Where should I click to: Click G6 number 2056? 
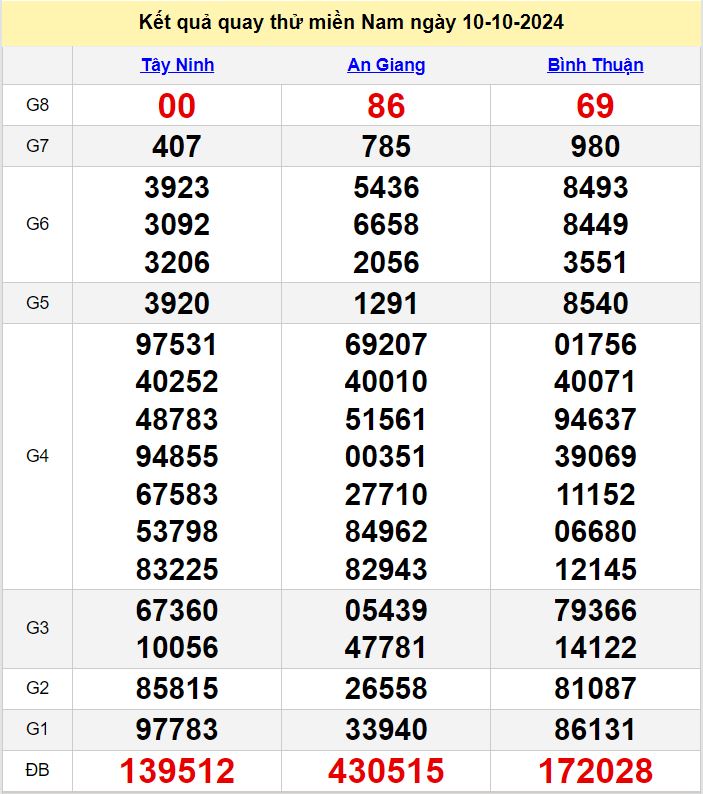click(x=386, y=262)
